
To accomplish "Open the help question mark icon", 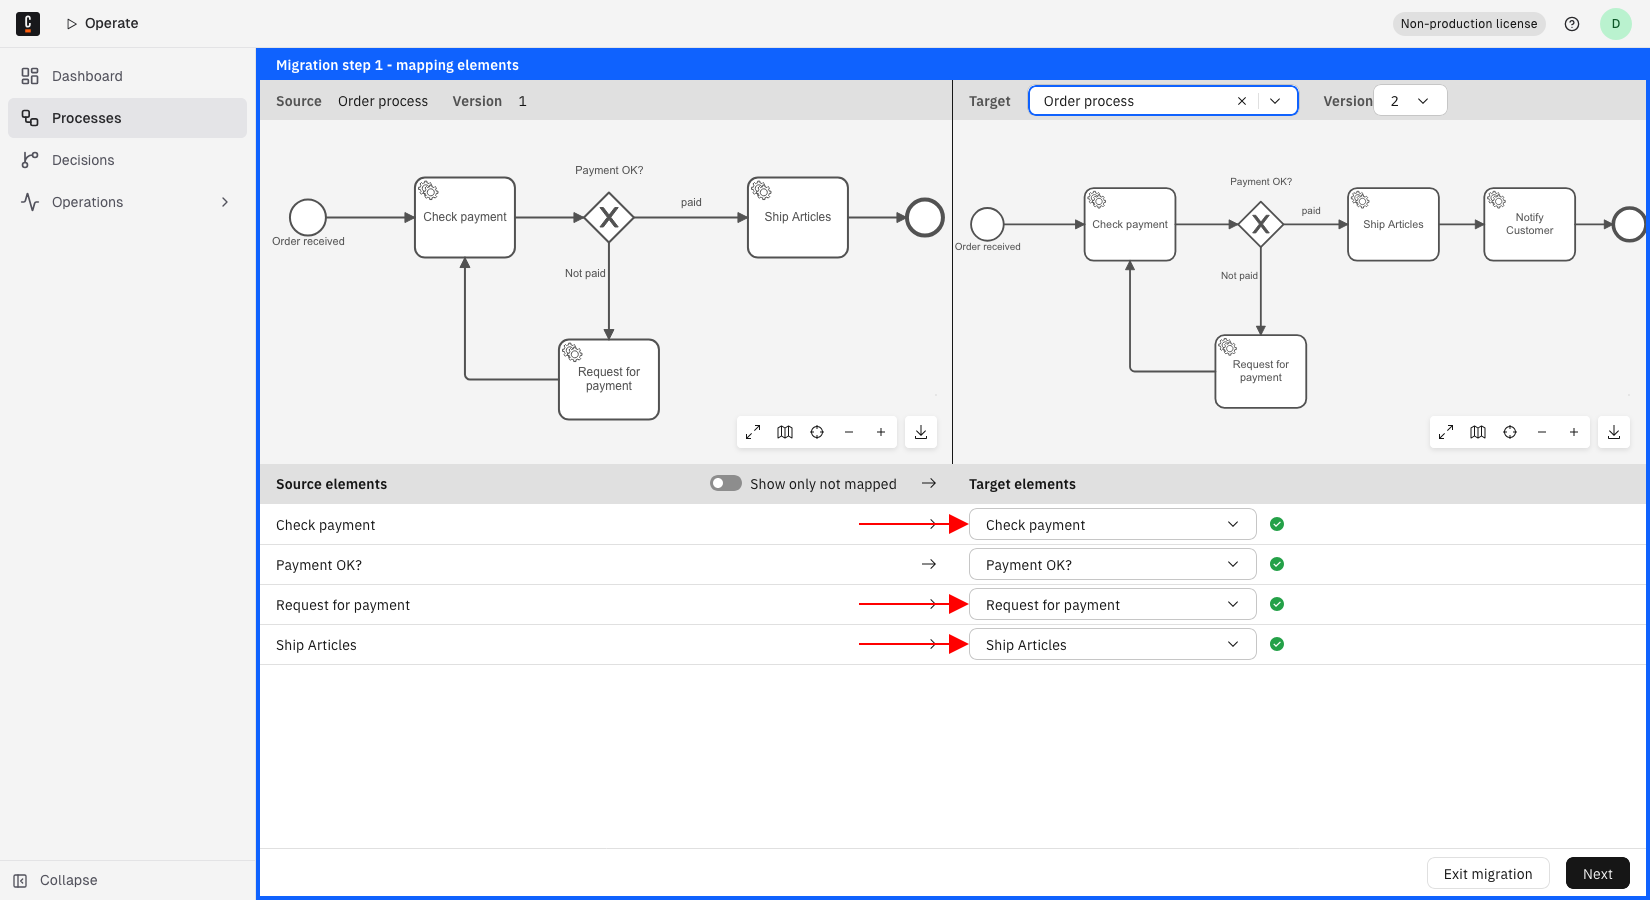I will pos(1572,24).
